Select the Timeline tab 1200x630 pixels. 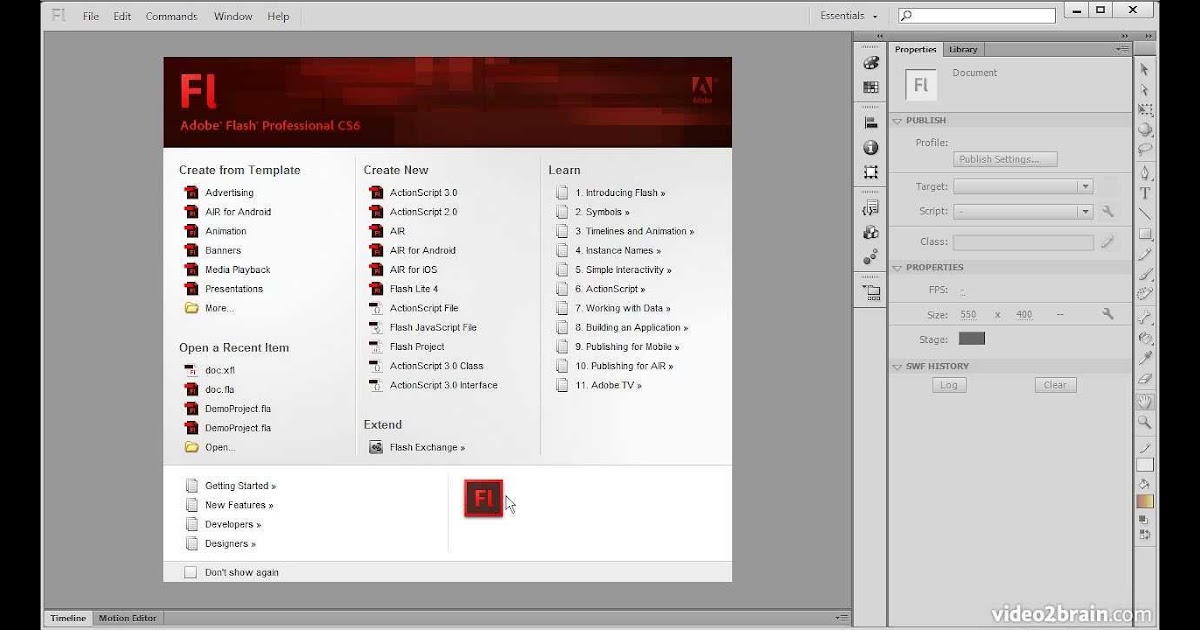[x=68, y=618]
